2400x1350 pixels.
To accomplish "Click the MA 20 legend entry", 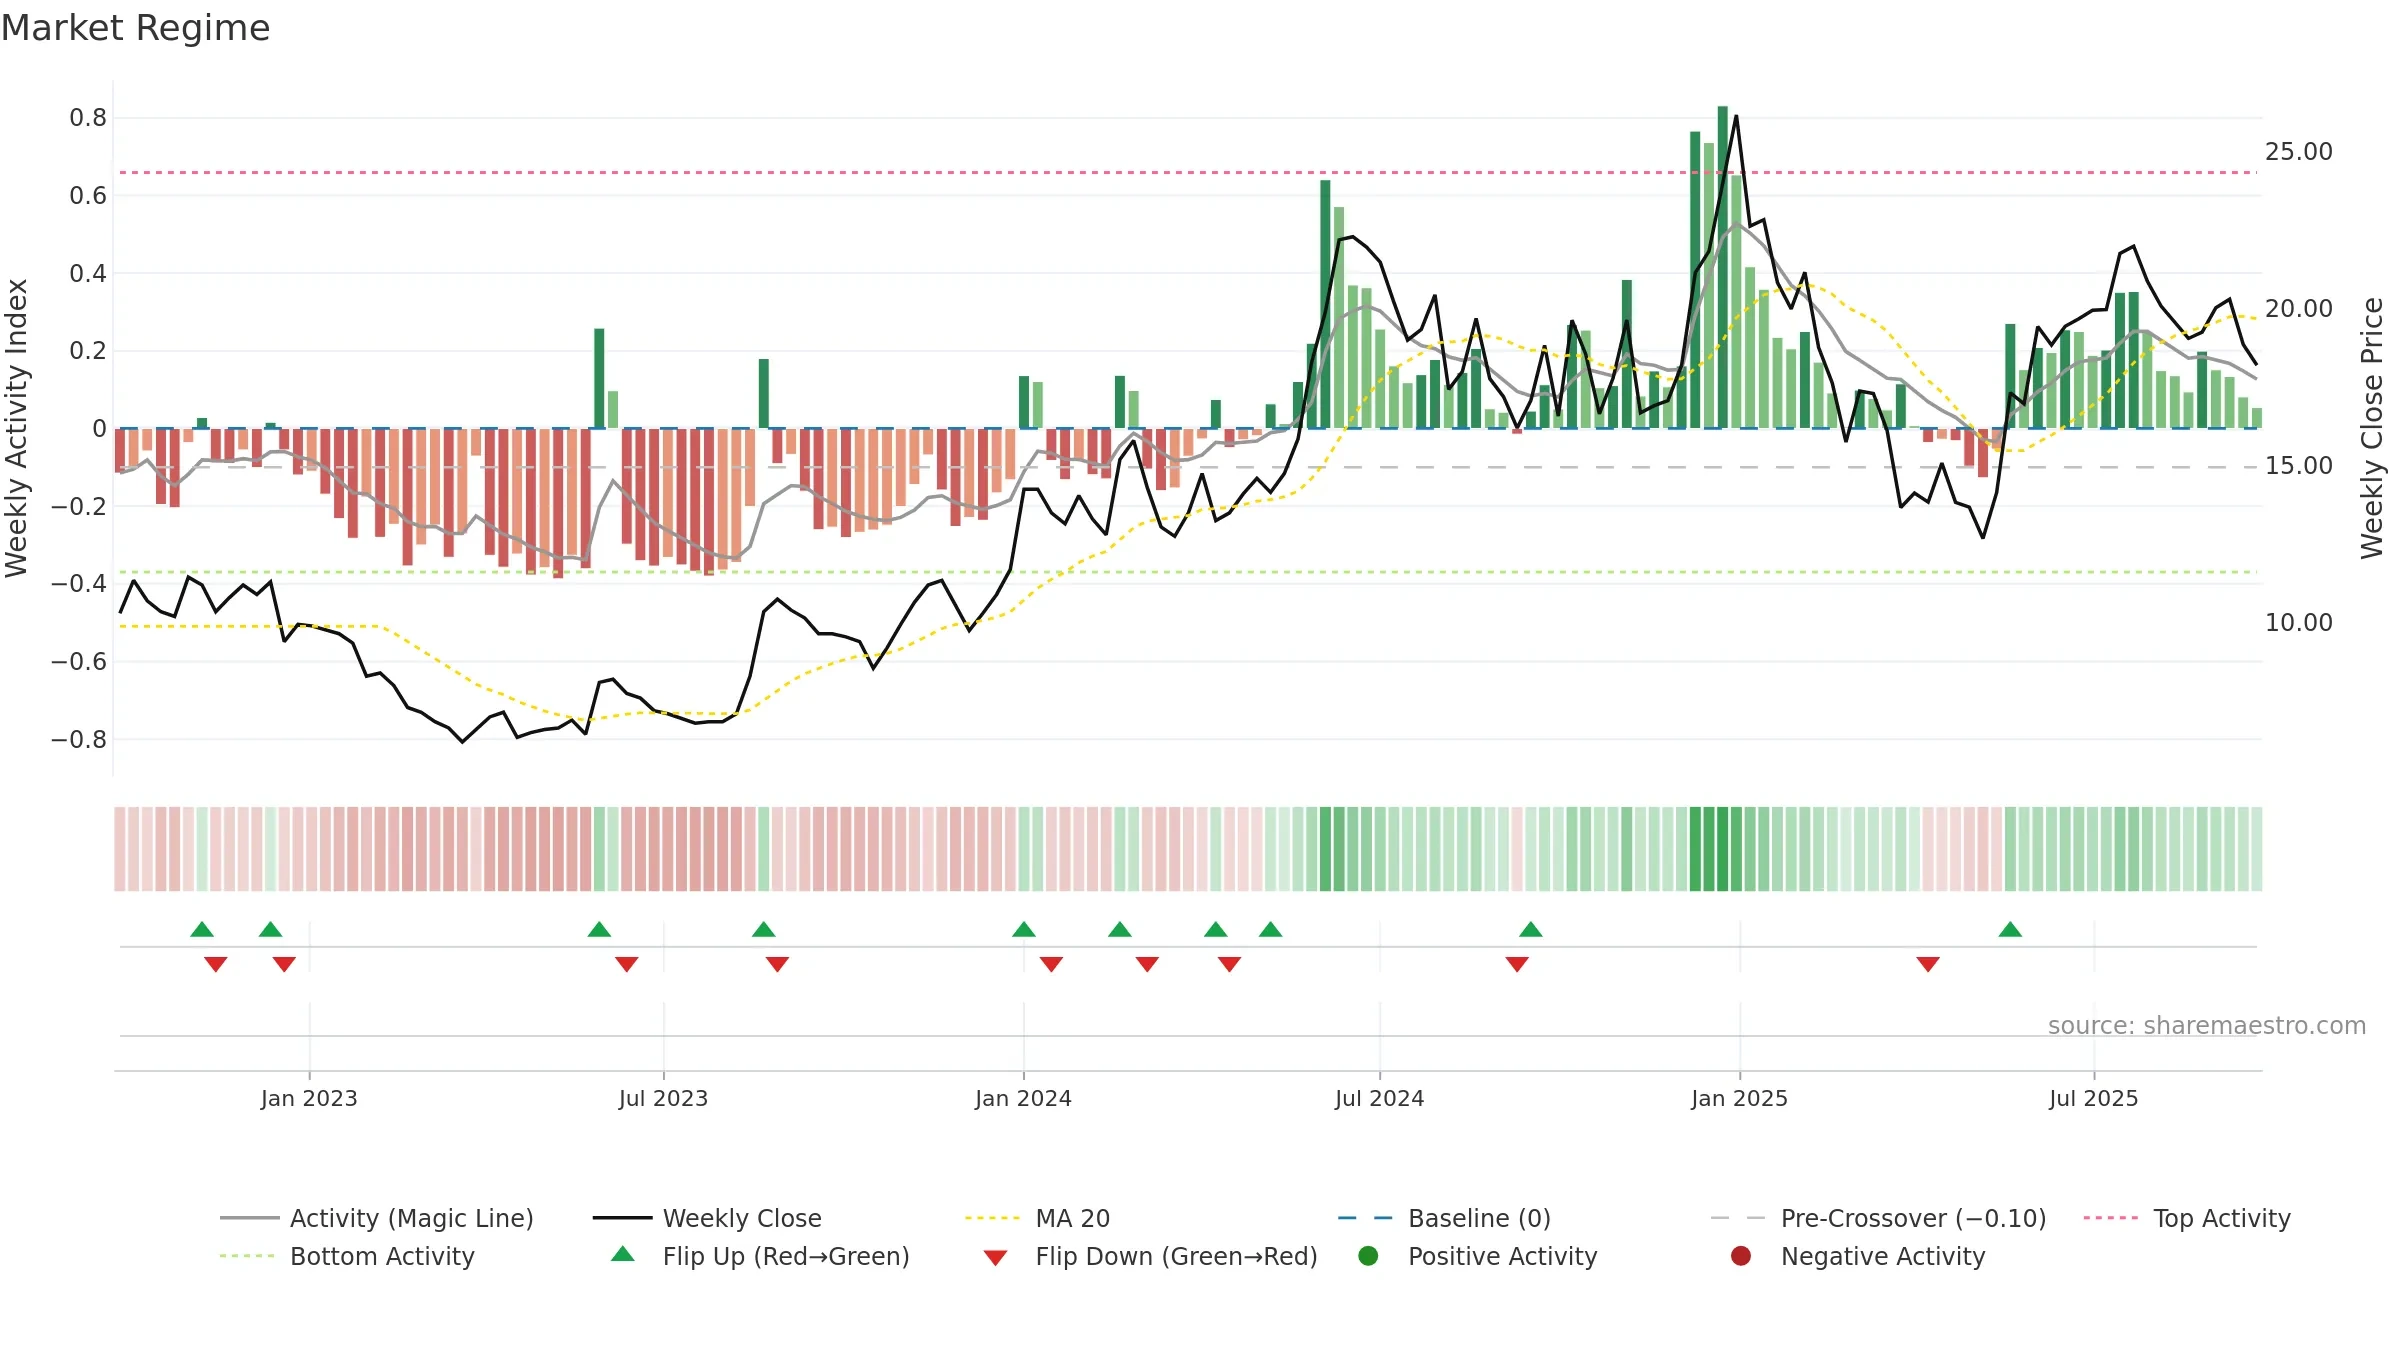I will pos(1037,1218).
